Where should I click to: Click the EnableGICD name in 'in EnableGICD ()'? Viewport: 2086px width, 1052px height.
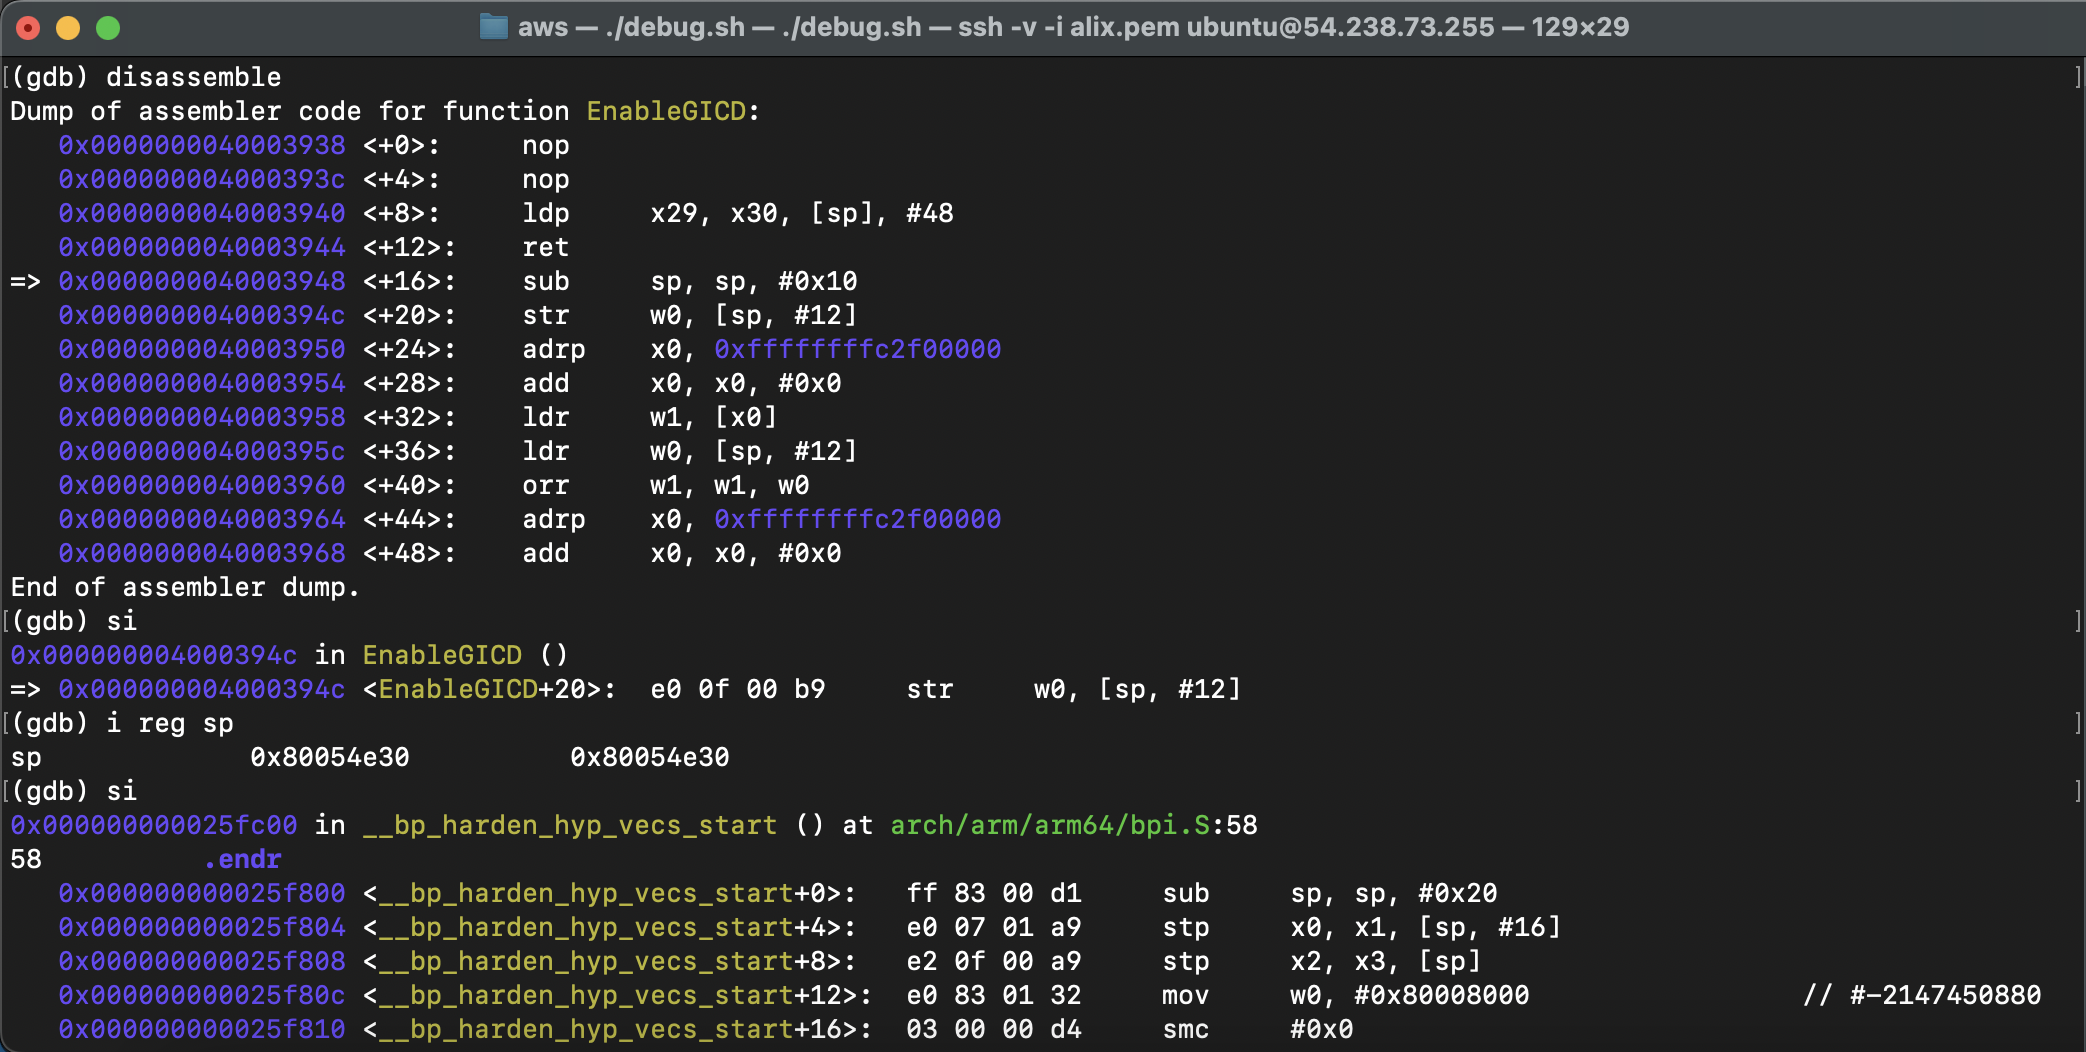click(x=442, y=655)
